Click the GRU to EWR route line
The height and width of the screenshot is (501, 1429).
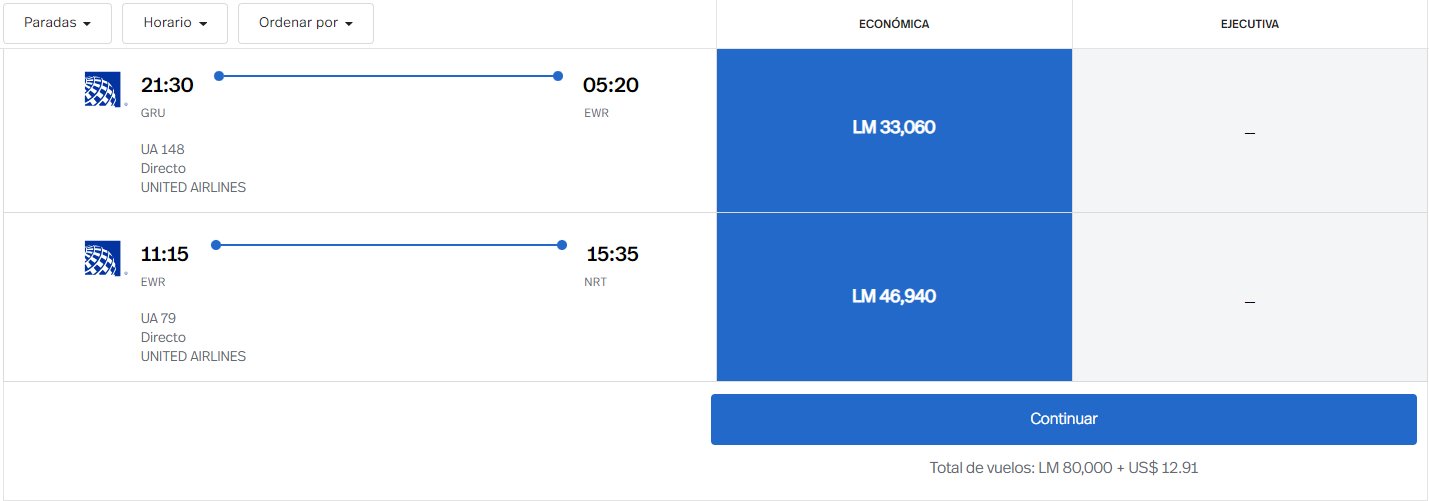388,76
